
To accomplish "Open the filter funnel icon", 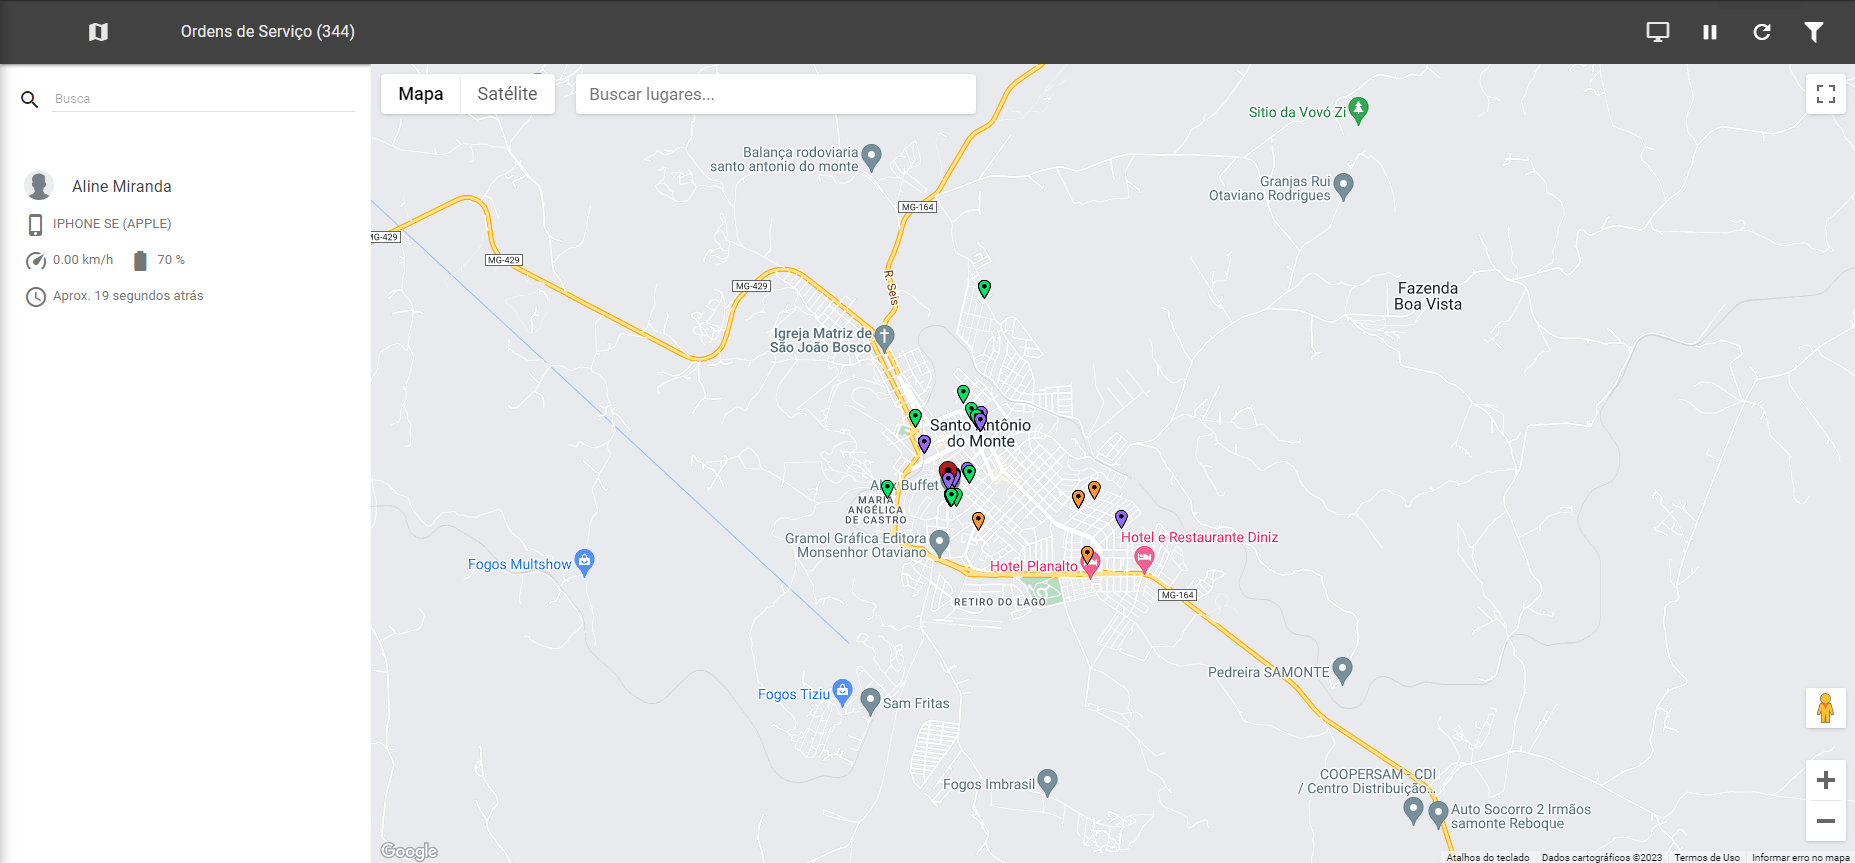I will (x=1814, y=32).
